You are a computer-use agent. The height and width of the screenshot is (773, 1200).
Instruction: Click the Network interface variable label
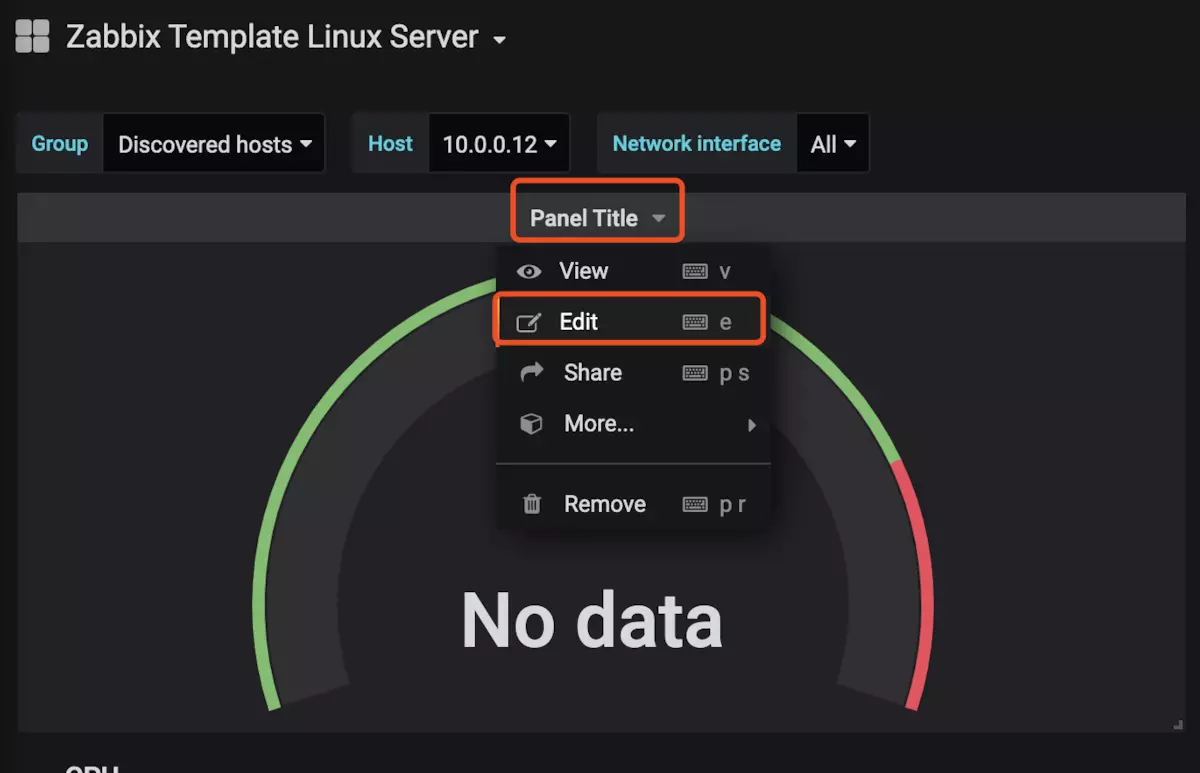[697, 143]
